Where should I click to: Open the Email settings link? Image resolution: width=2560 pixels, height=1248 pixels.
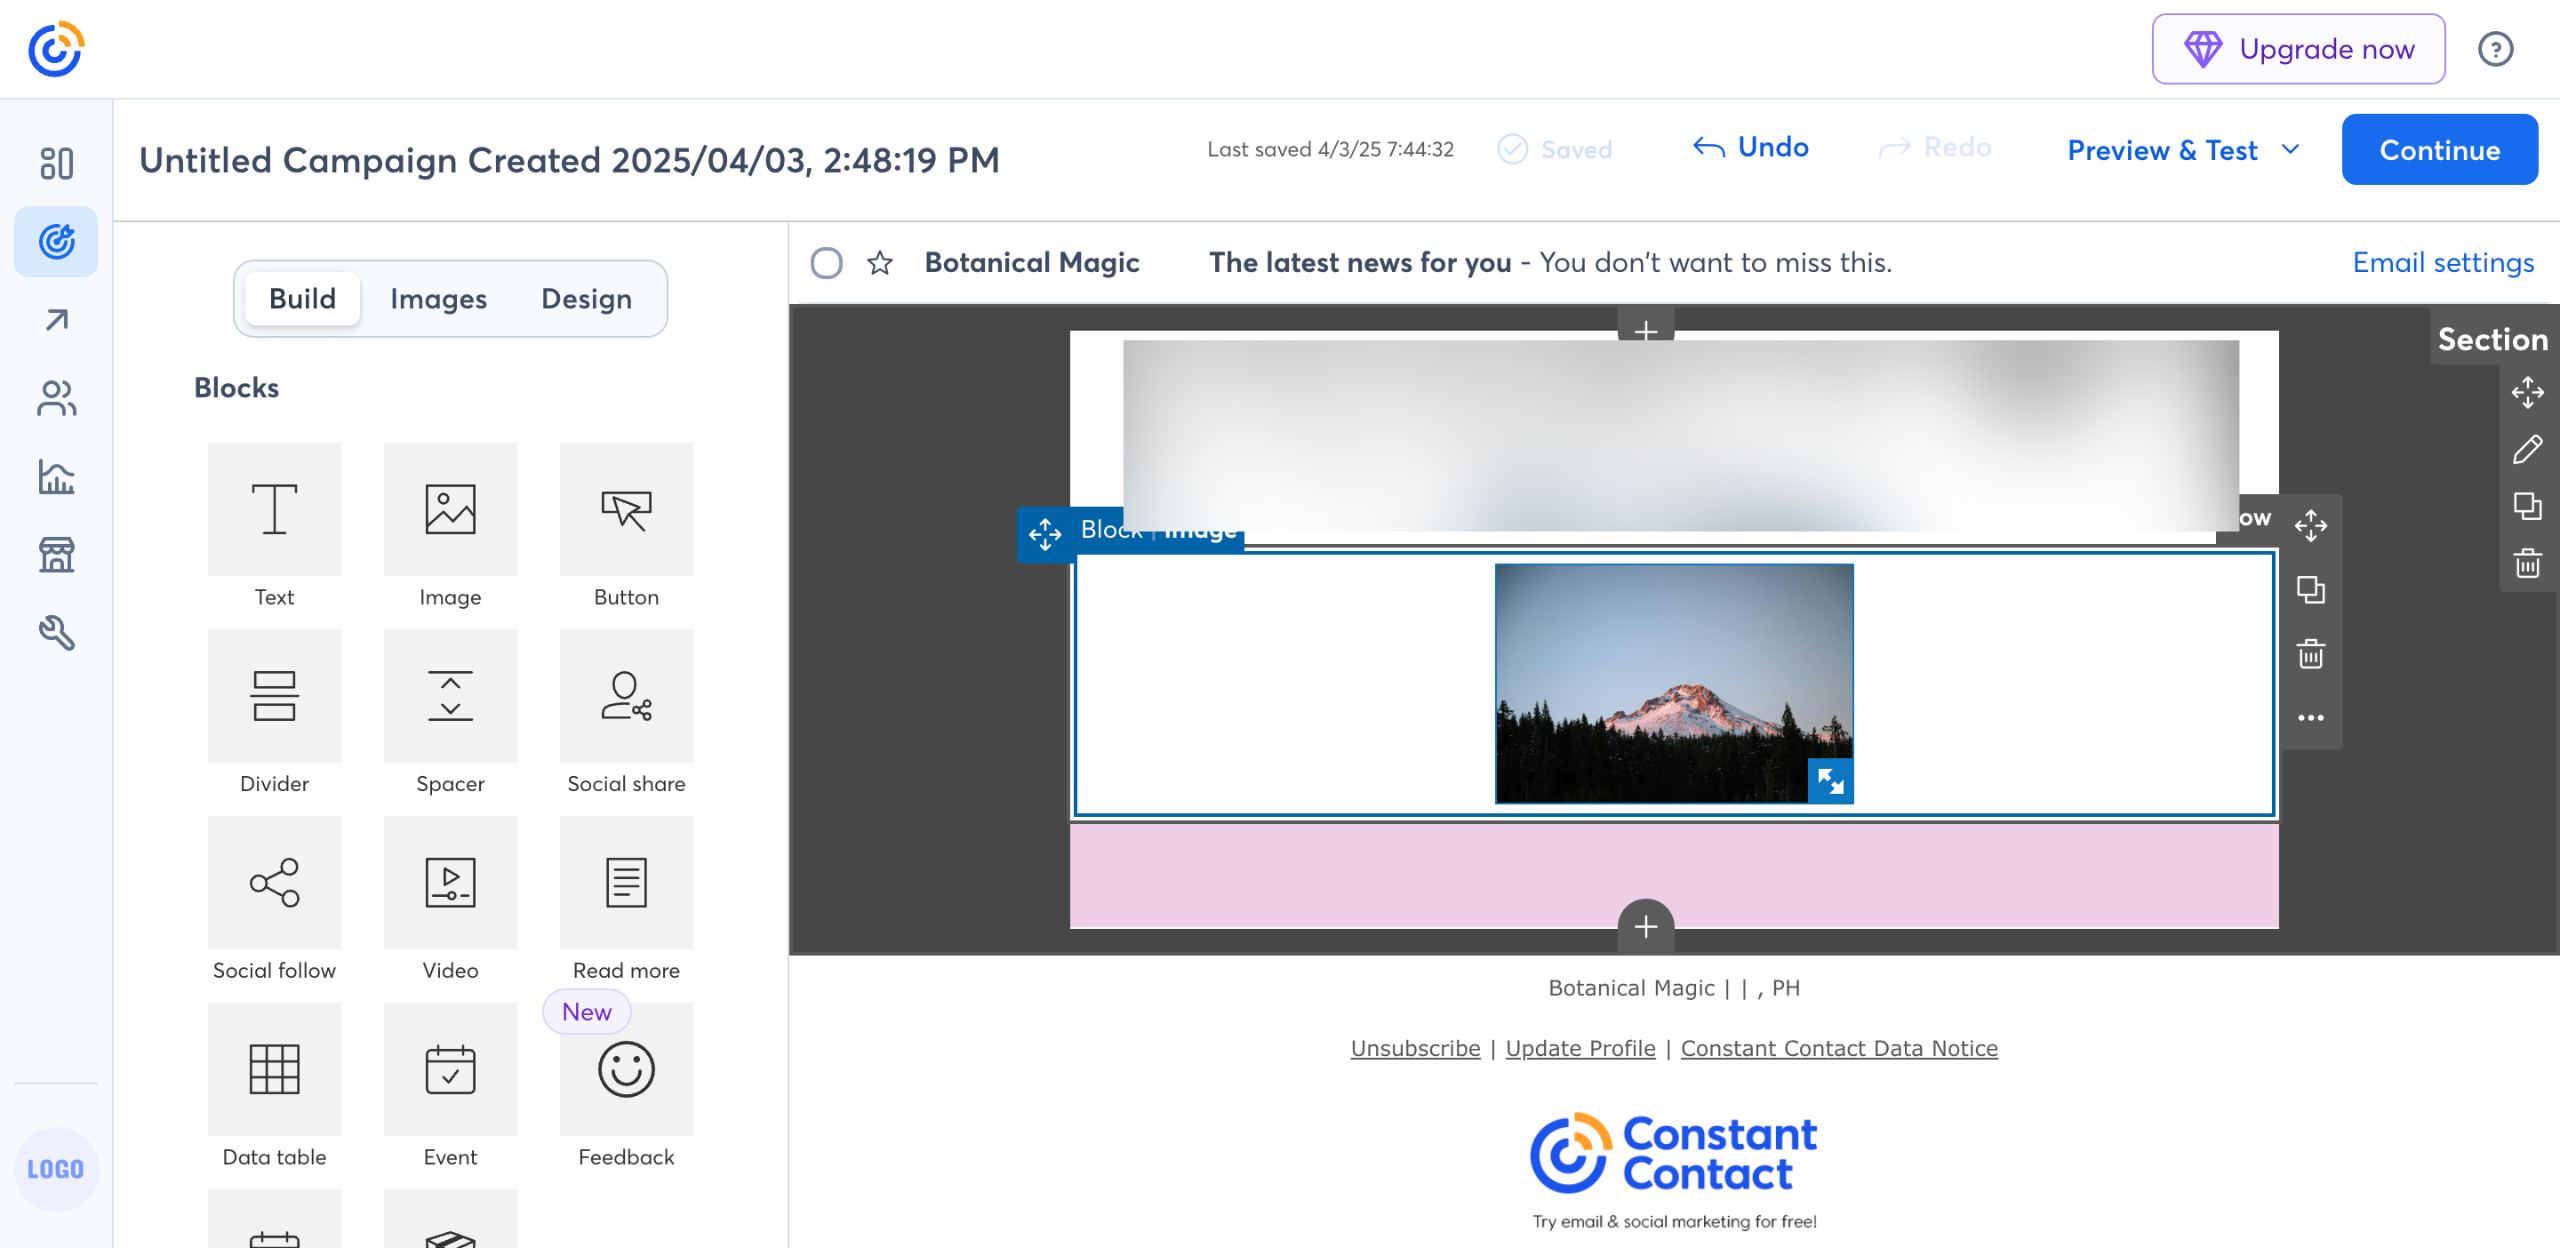[x=2443, y=262]
